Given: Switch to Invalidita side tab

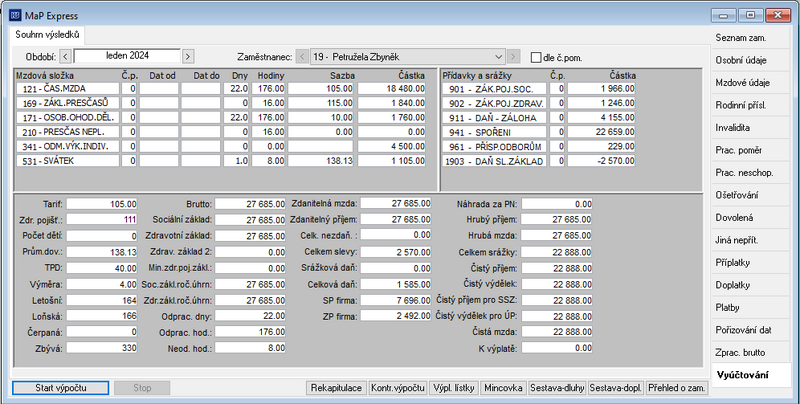Looking at the screenshot, I should (751, 128).
